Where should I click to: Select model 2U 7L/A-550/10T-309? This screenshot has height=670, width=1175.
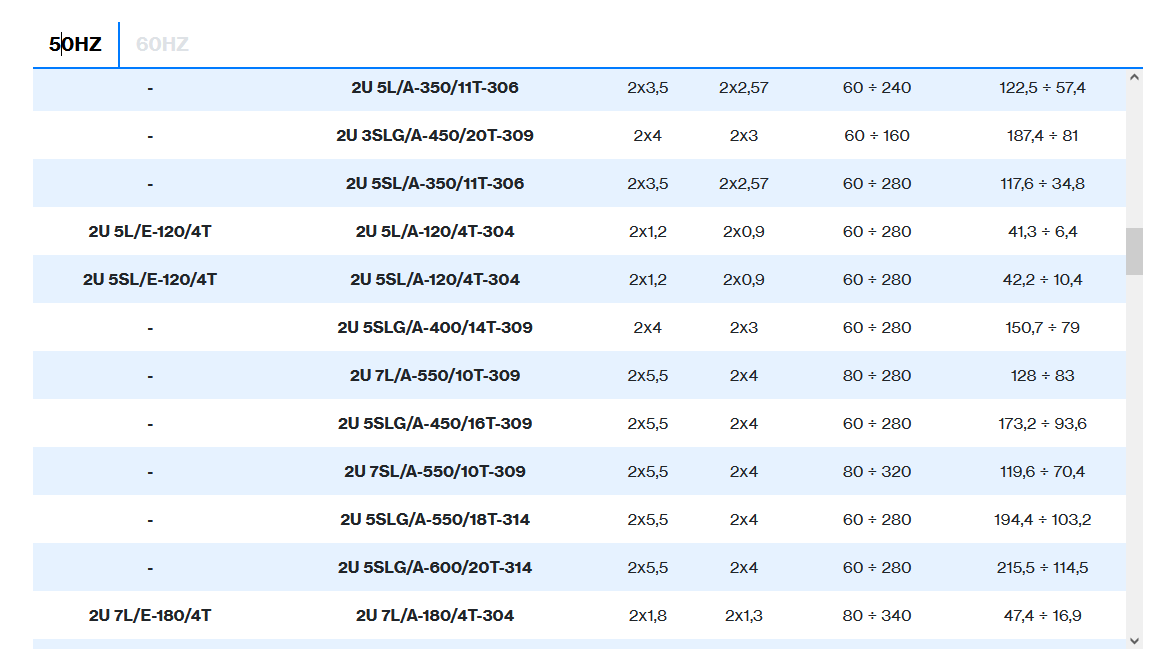tap(434, 375)
